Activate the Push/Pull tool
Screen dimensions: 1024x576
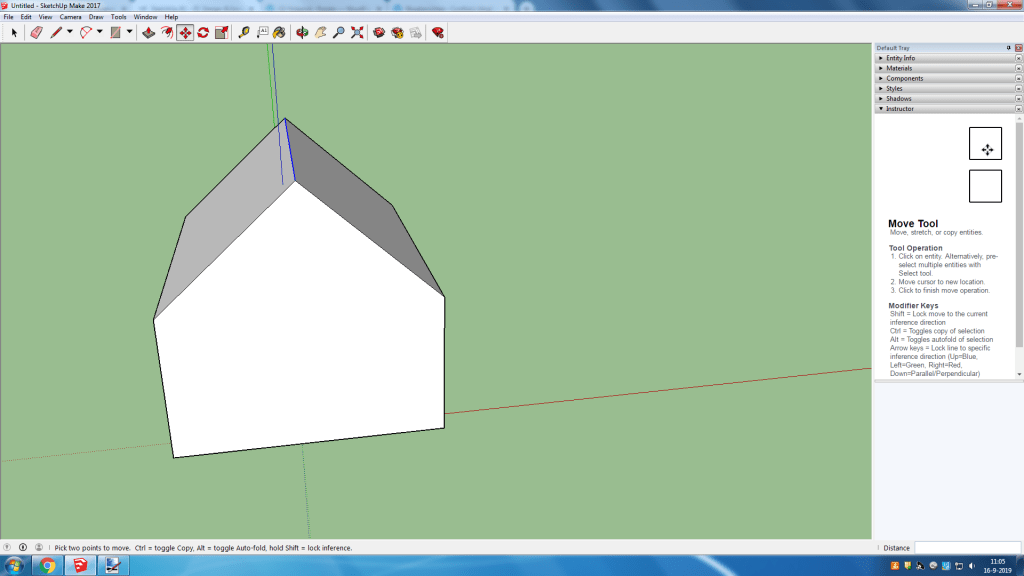pos(148,32)
